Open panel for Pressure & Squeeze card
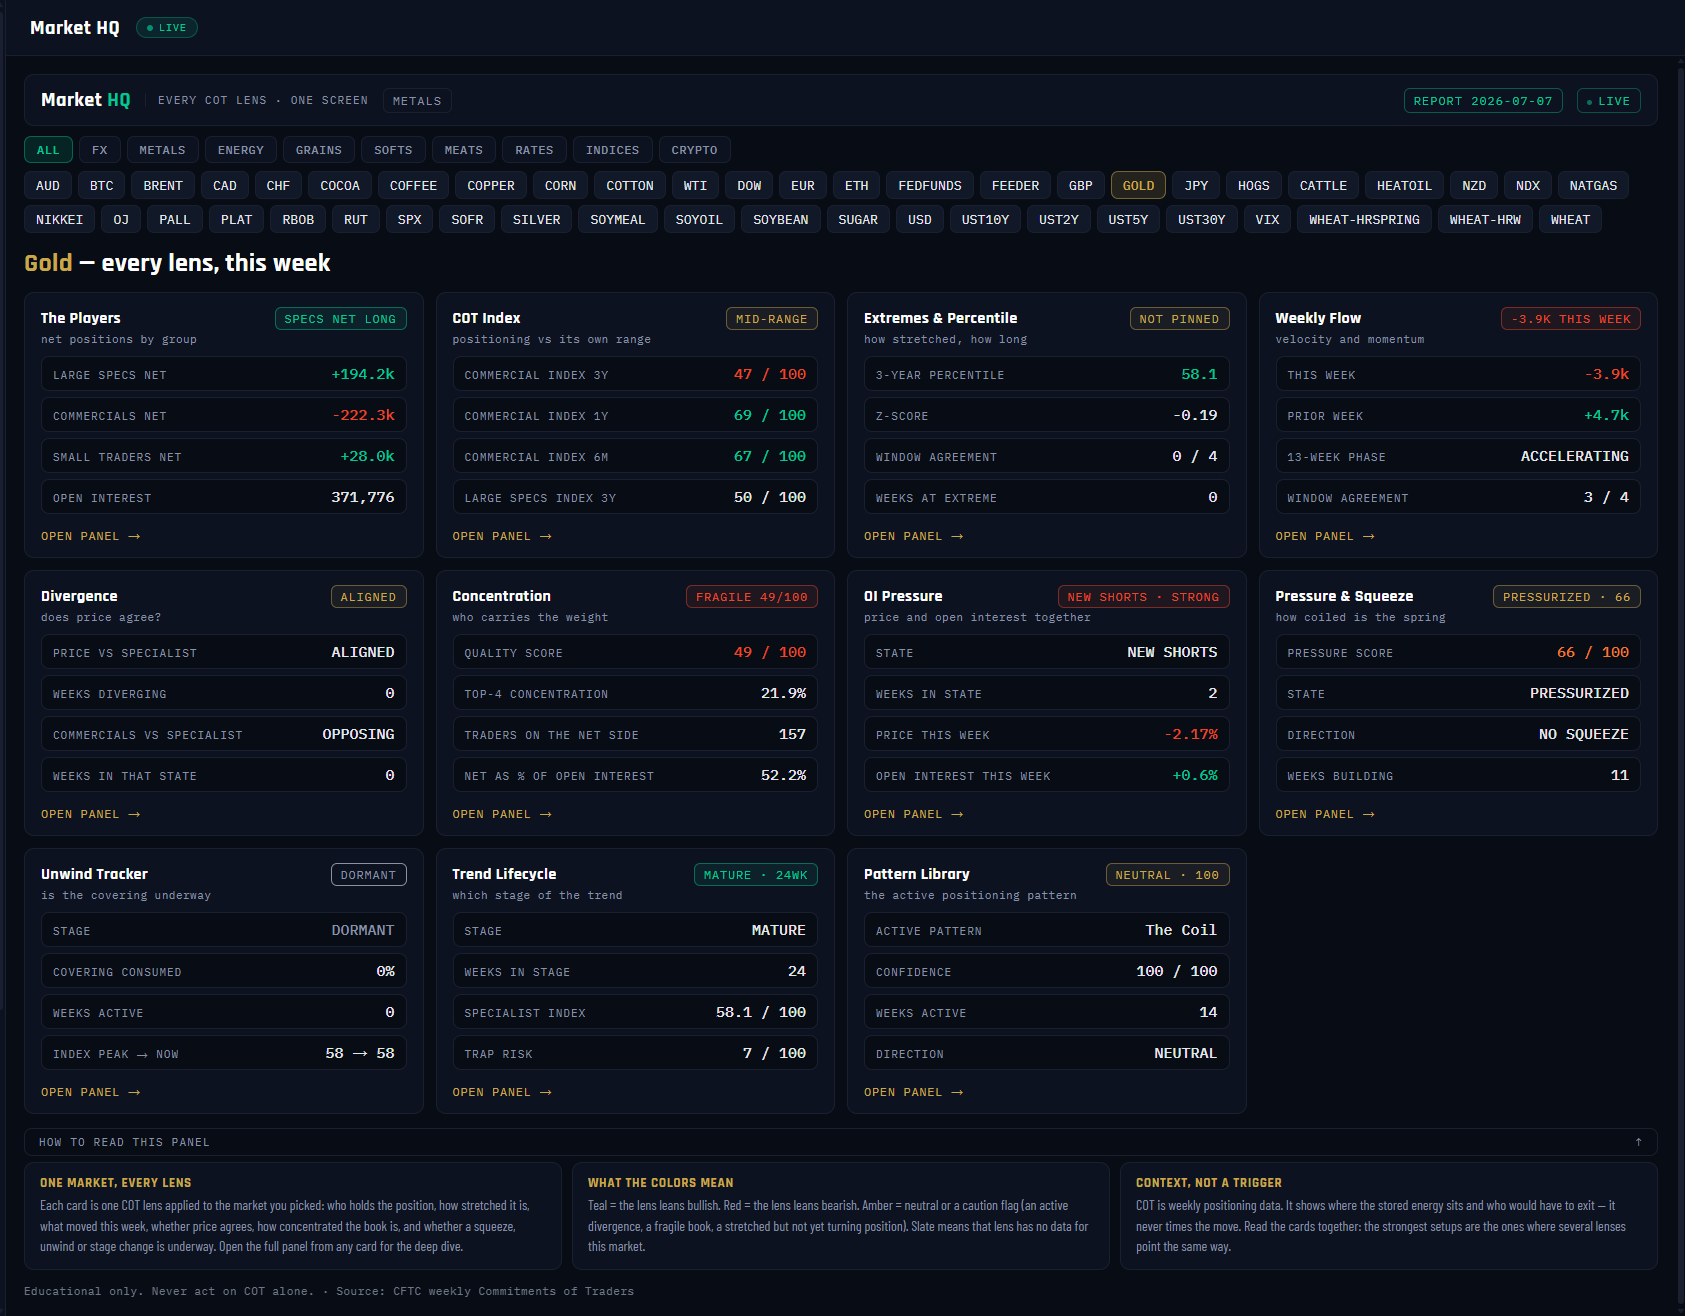This screenshot has height=1316, width=1685. point(1325,815)
